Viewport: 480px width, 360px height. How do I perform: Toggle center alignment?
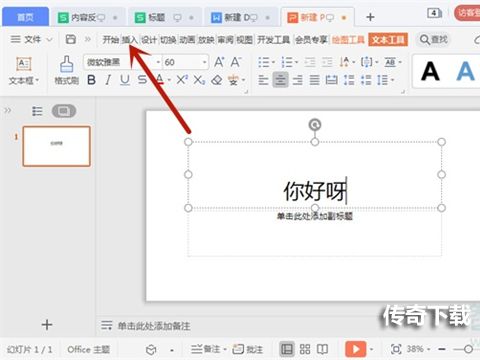(280, 80)
